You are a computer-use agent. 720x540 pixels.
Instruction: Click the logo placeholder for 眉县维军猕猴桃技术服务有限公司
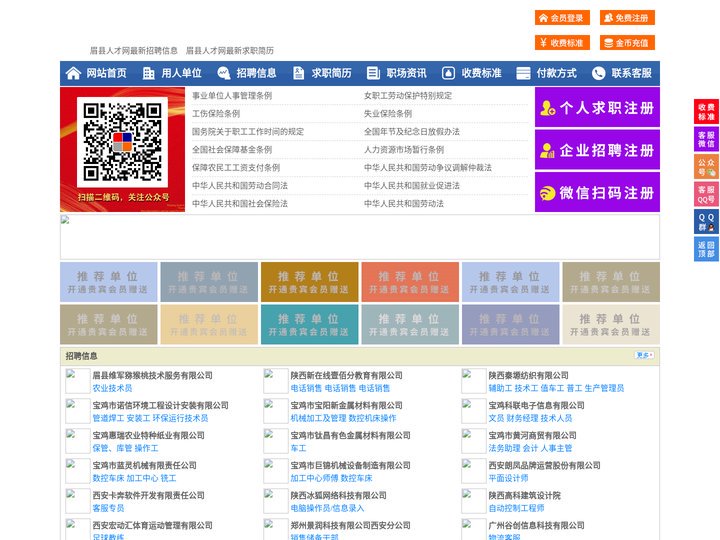[78, 381]
